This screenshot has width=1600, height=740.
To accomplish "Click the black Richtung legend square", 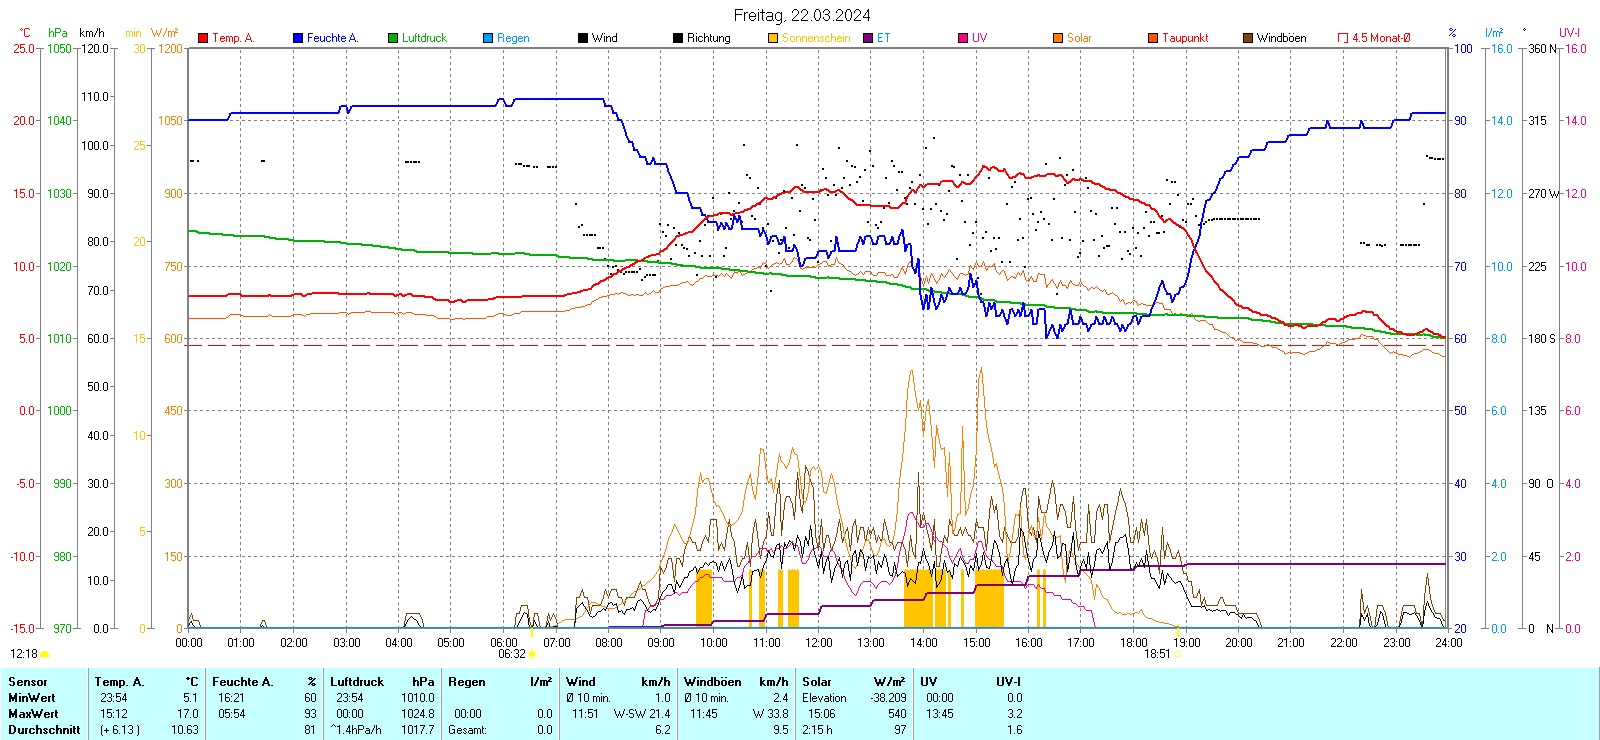I will coord(678,38).
